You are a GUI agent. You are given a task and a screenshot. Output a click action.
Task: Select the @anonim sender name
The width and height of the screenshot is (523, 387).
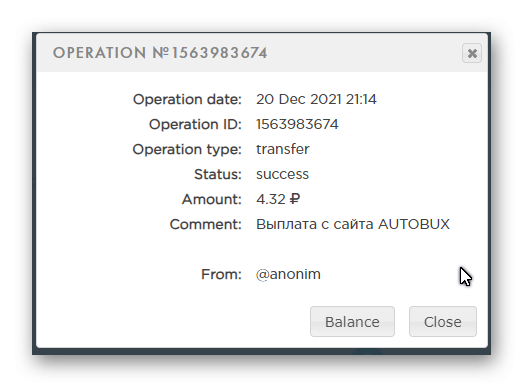click(x=288, y=275)
